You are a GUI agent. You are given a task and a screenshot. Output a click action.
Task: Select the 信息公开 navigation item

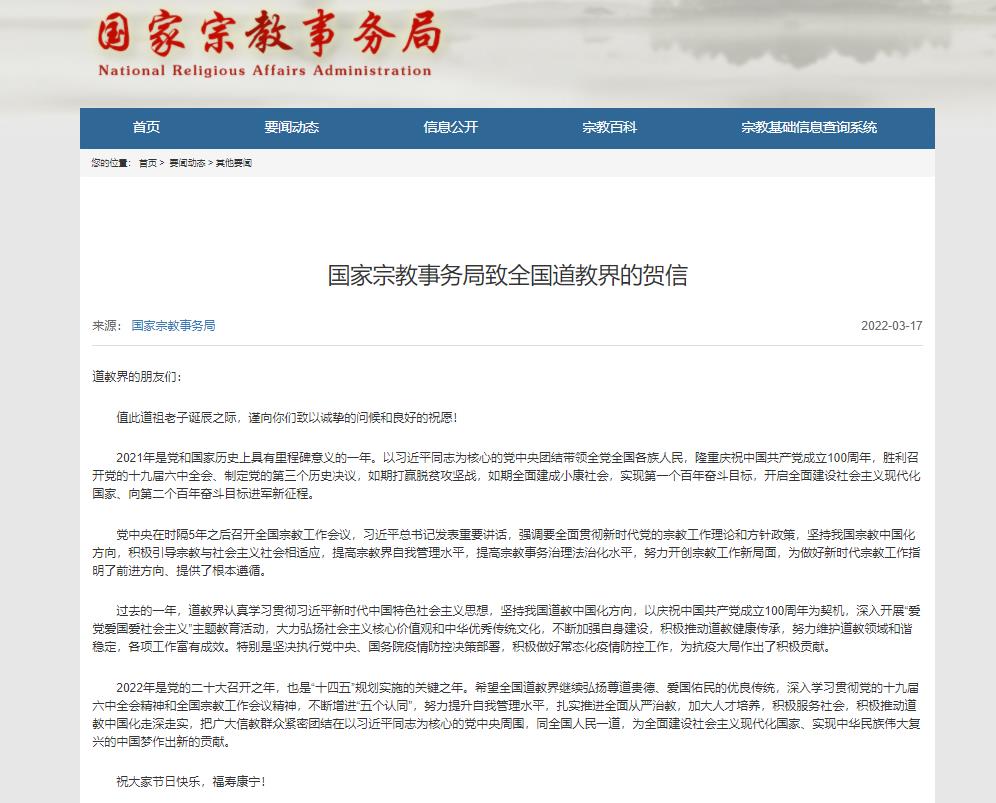pos(450,127)
